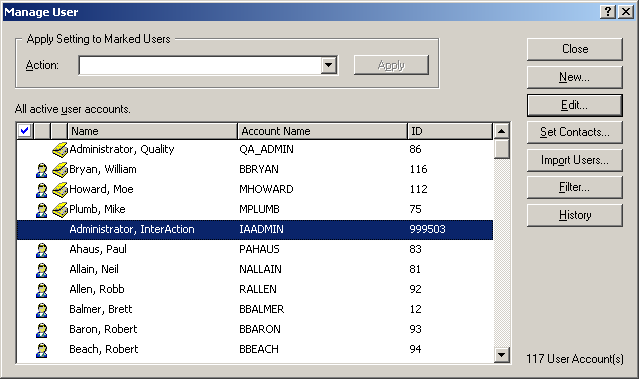Click the 117 User Account(s) status text
Viewport: 639px width, 379px height.
(x=575, y=359)
